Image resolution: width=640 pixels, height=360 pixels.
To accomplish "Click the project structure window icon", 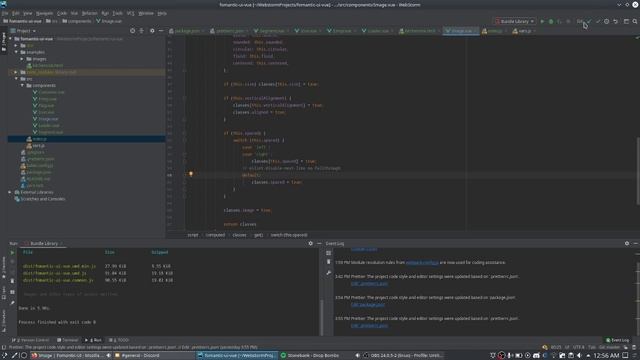I will tap(626, 21).
